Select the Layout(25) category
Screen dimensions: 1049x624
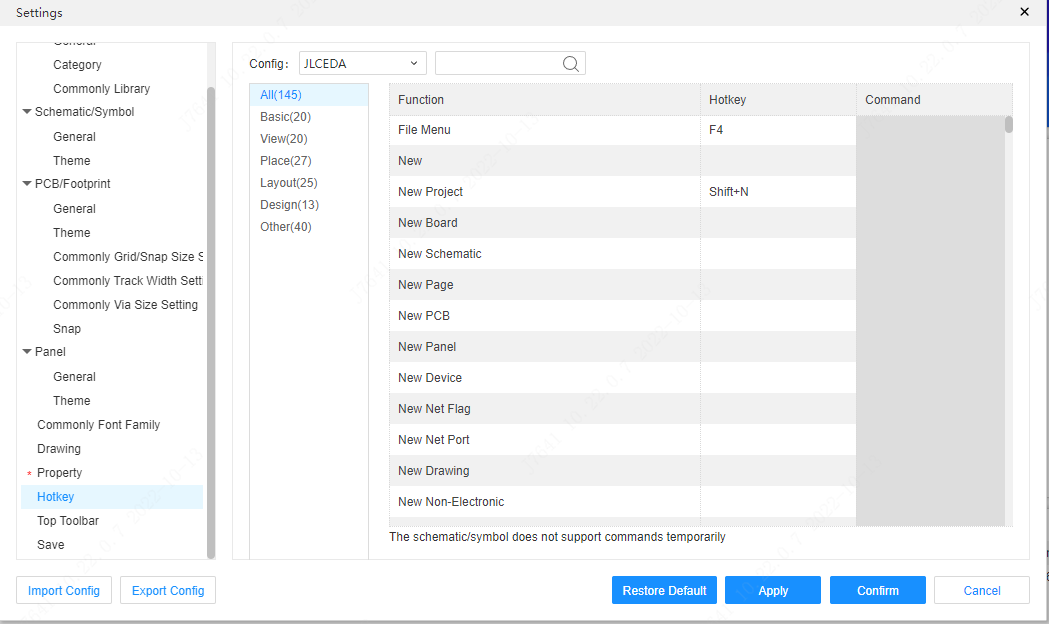click(287, 183)
